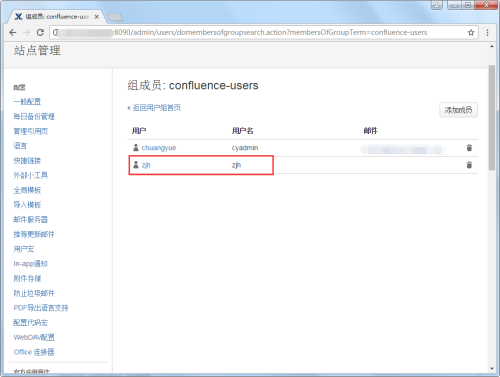Image resolution: width=500 pixels, height=377 pixels.
Task: Select the 组成员: confluence-users browser tab
Action: [57, 17]
